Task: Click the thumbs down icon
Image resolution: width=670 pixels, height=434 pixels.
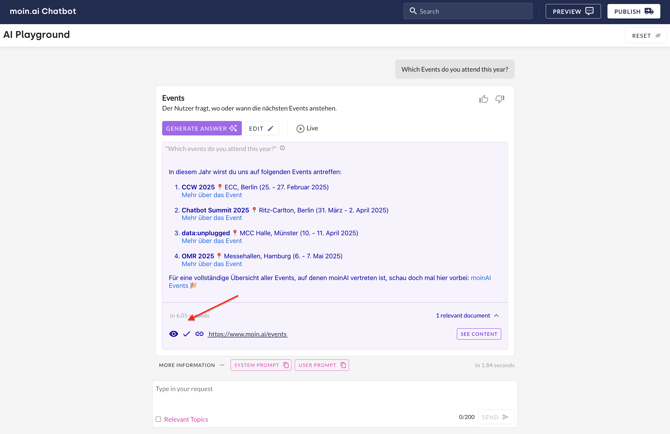Action: (500, 99)
